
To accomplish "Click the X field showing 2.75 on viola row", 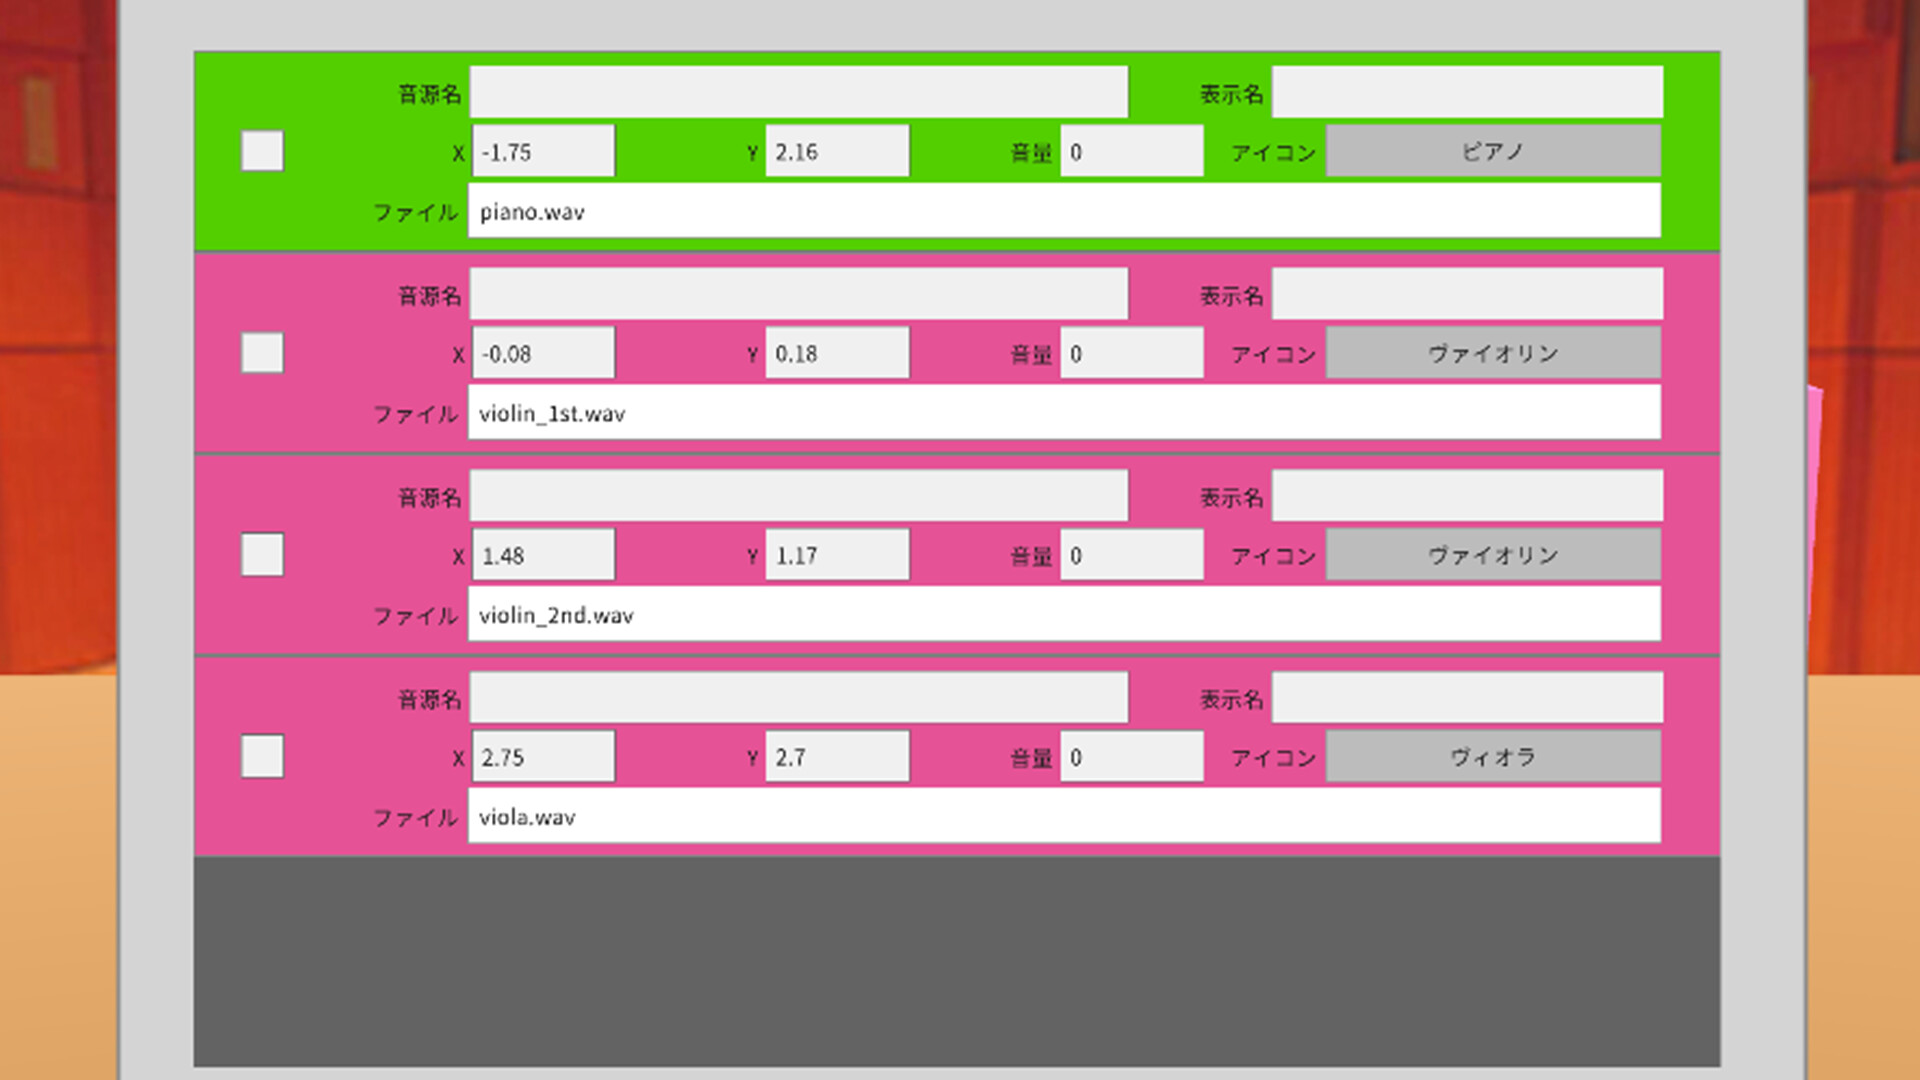I will coord(541,757).
